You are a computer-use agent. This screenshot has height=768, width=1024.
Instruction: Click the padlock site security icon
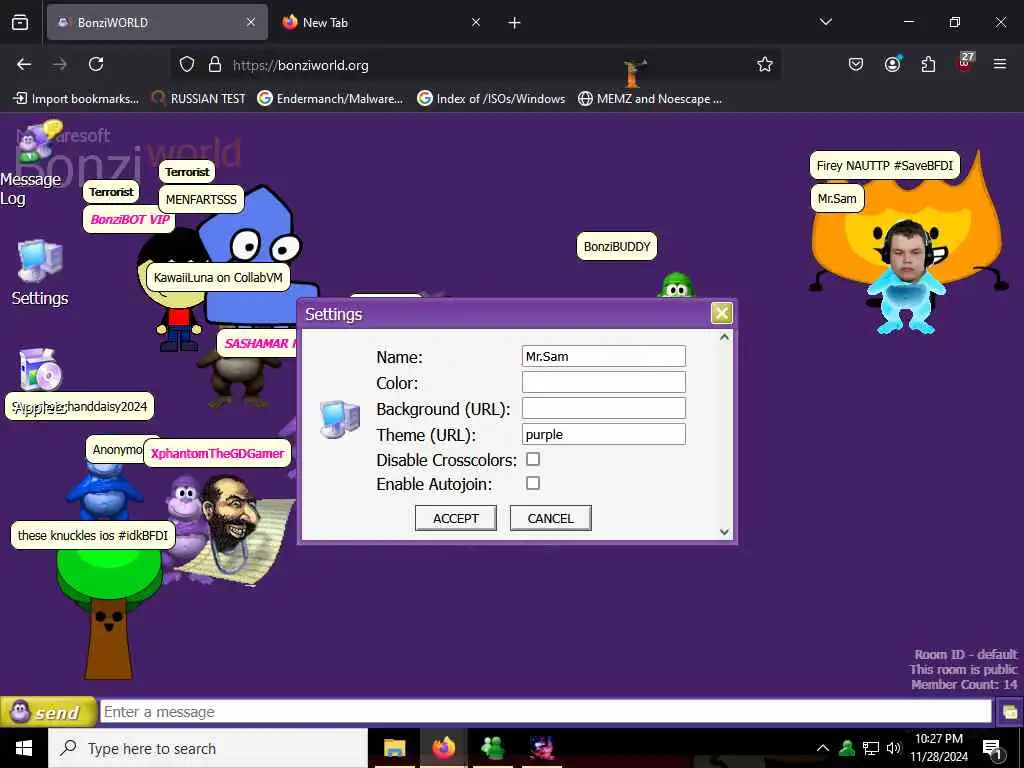coord(215,65)
